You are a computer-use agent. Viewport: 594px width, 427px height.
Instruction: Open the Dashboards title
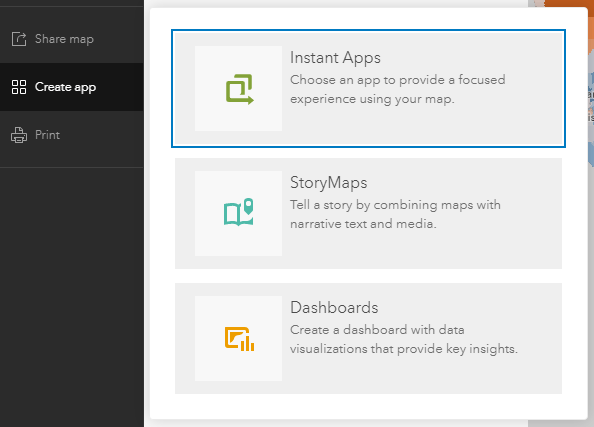[x=334, y=307]
